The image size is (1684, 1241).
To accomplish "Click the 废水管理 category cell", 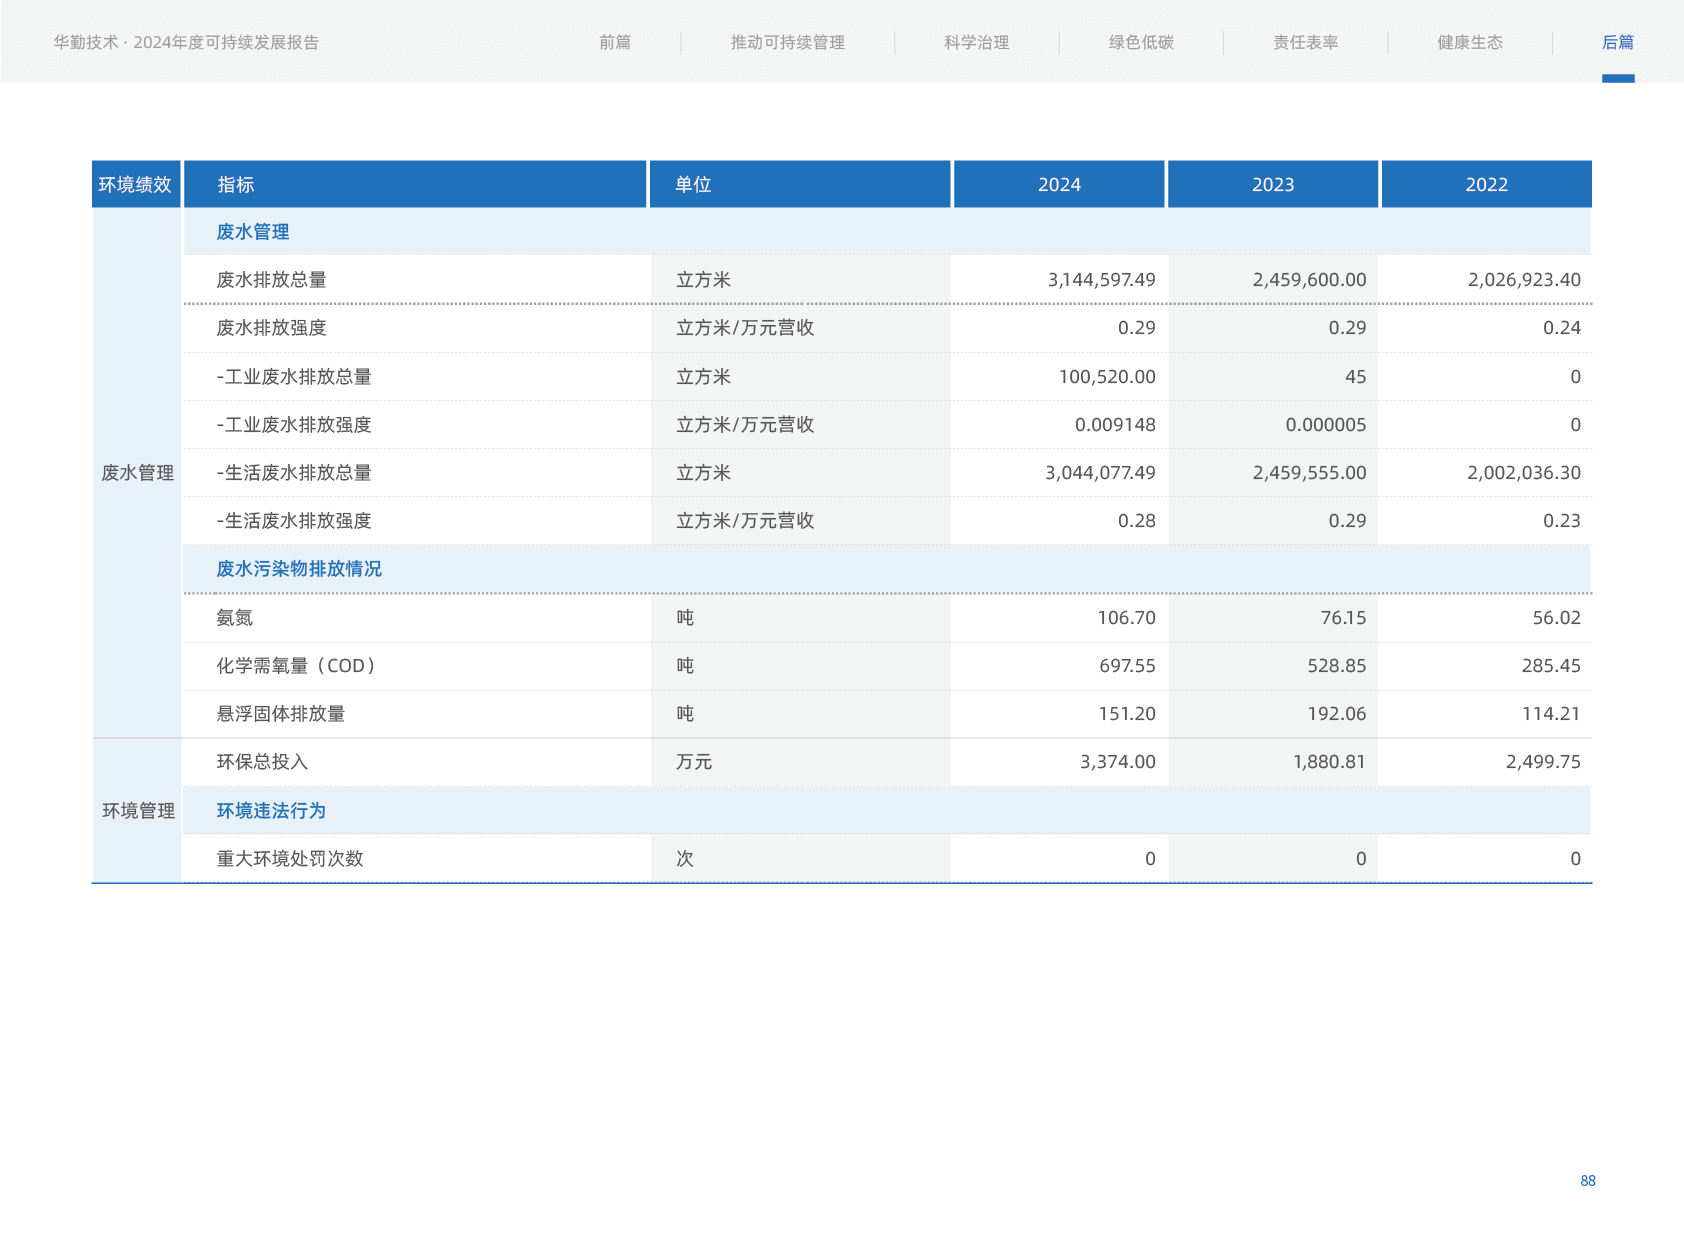I will coord(137,473).
